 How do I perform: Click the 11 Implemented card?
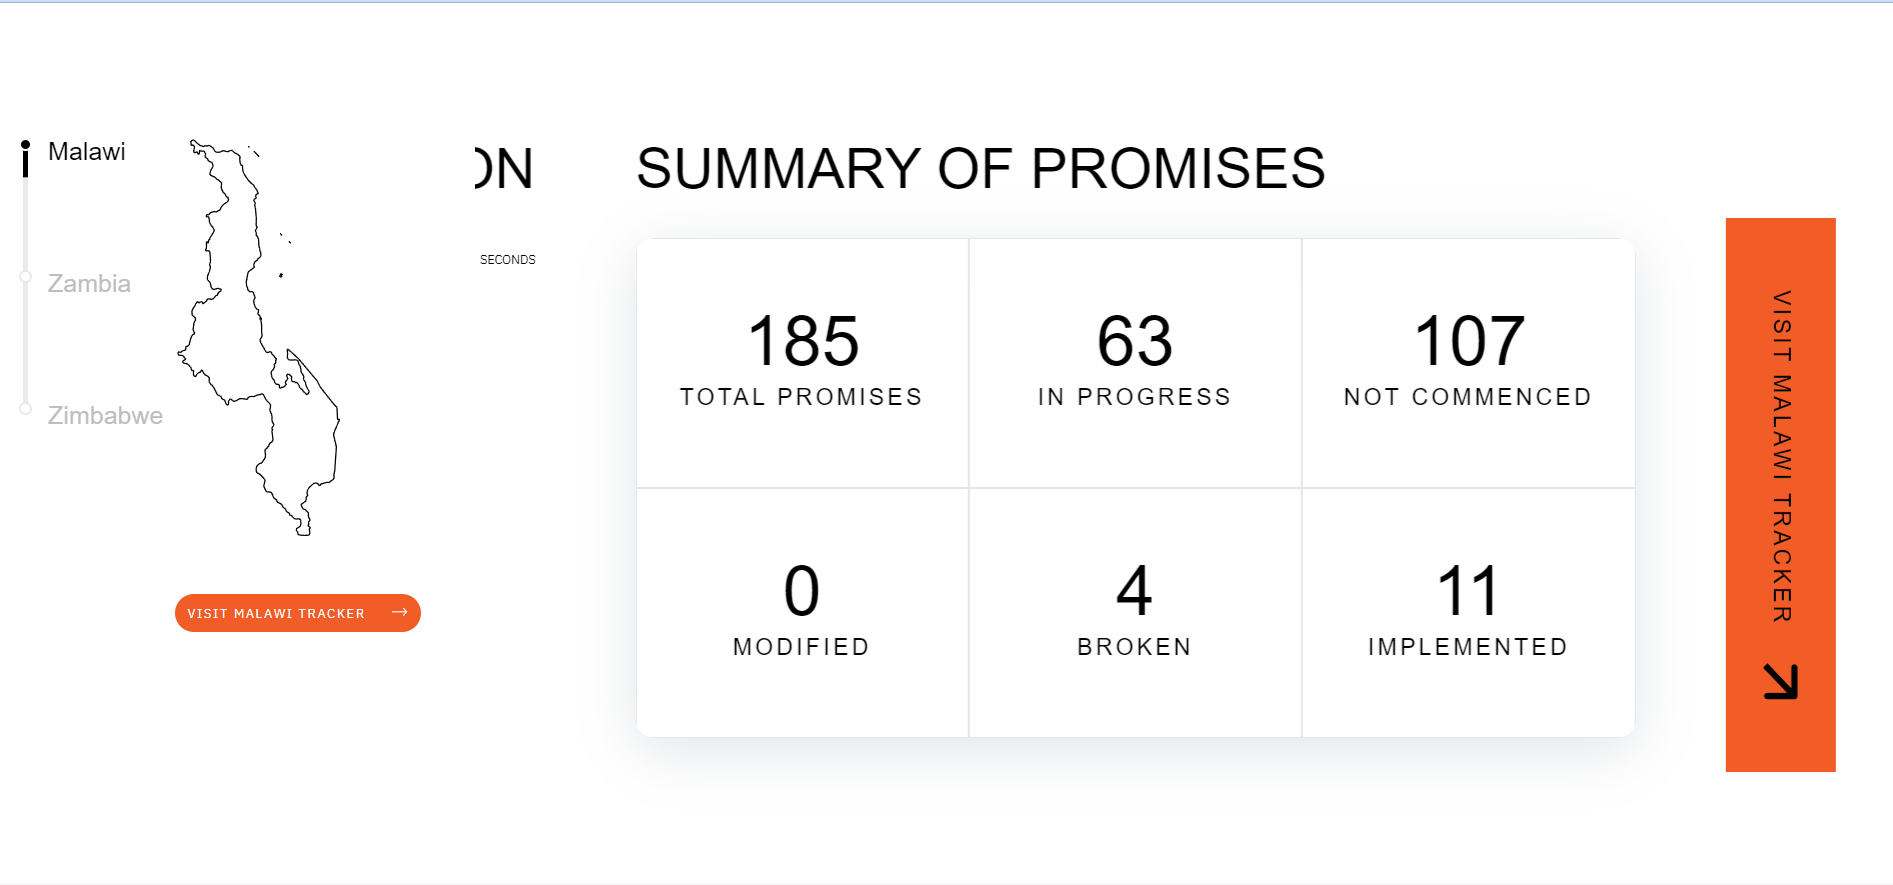pyautogui.click(x=1468, y=612)
